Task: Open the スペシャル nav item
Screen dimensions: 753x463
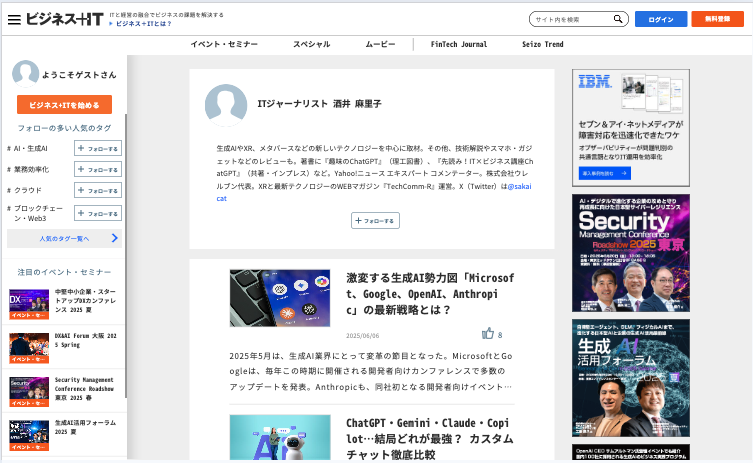Action: (x=312, y=44)
